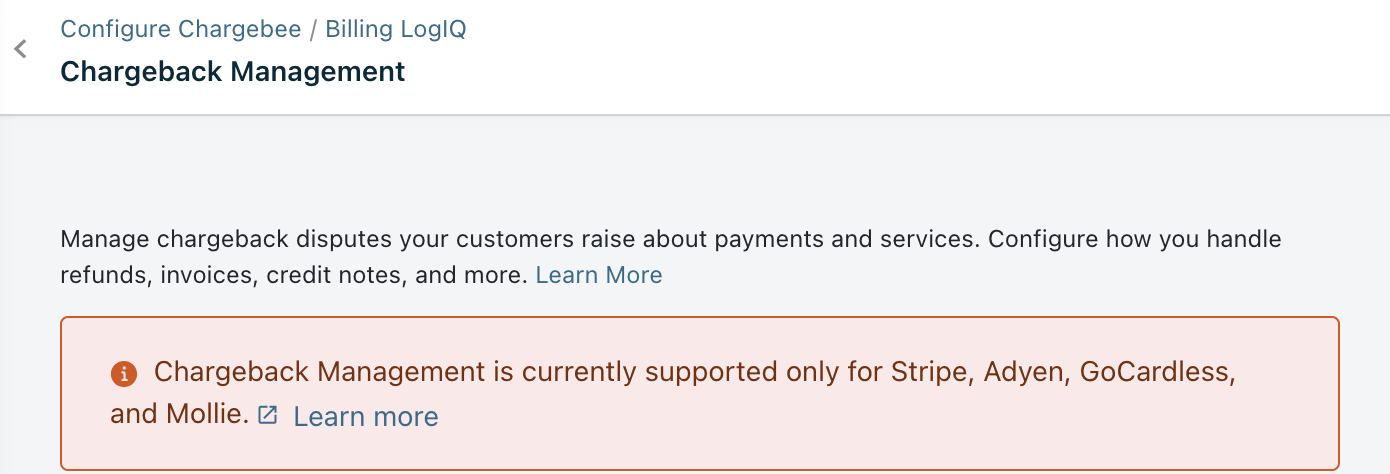The image size is (1390, 474).
Task: Open the Configure Chargebee breadcrumb
Action: tap(181, 29)
